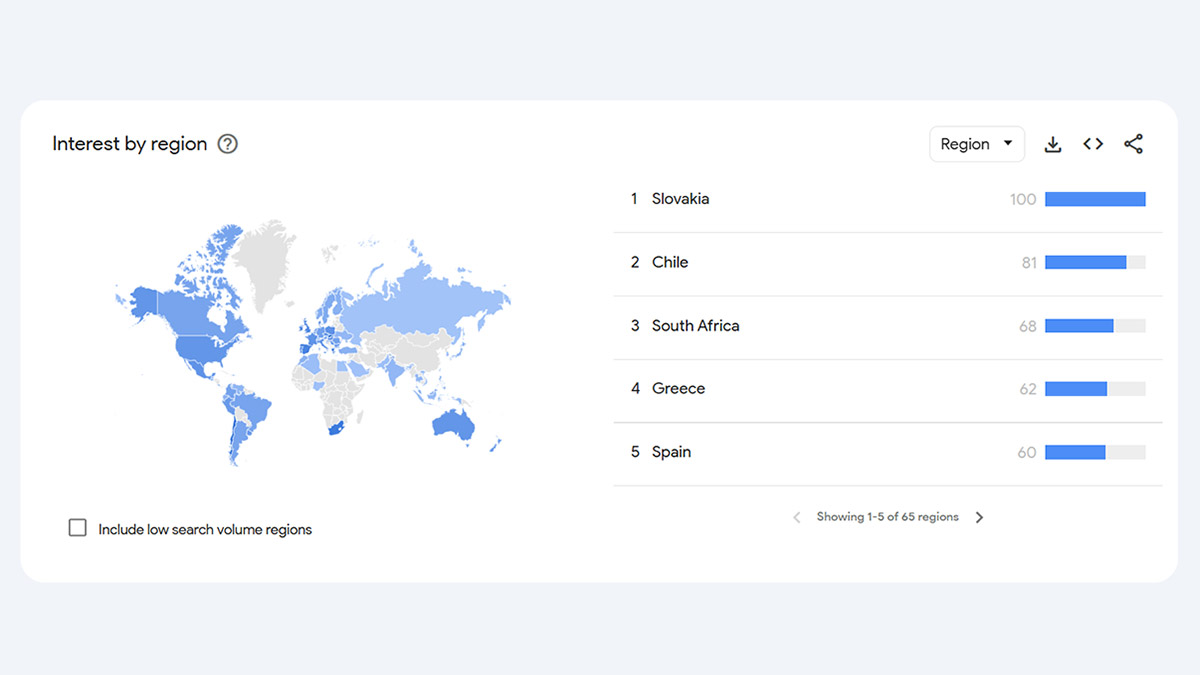
Task: Open the help icon beside Interest by region
Action: tap(228, 144)
